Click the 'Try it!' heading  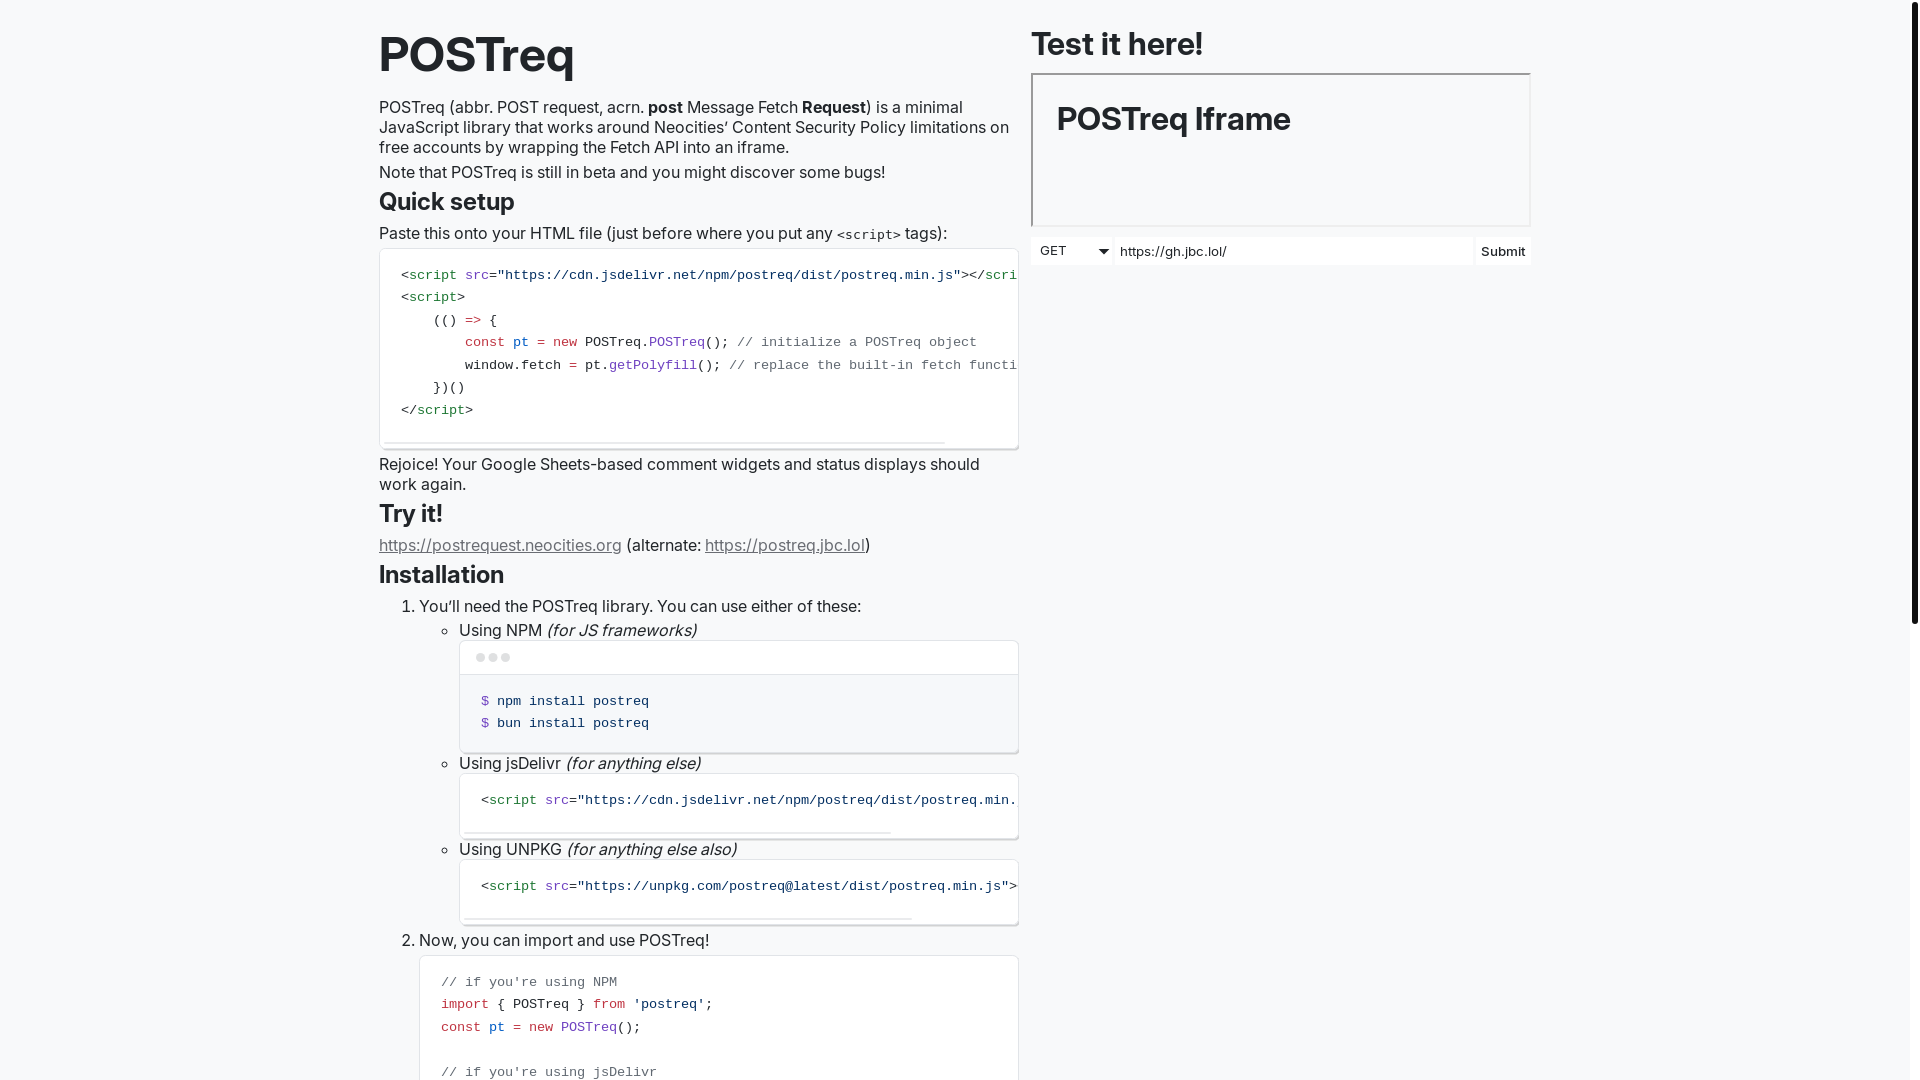pos(411,514)
